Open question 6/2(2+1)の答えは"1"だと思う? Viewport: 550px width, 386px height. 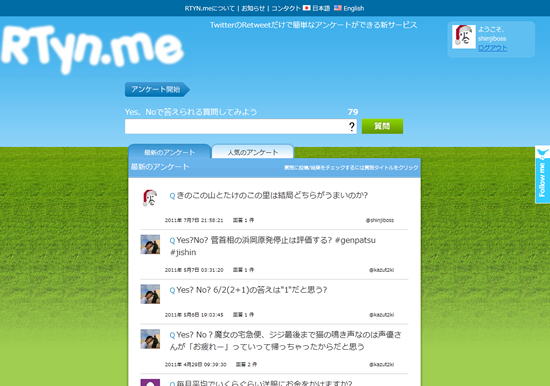pyautogui.click(x=251, y=290)
